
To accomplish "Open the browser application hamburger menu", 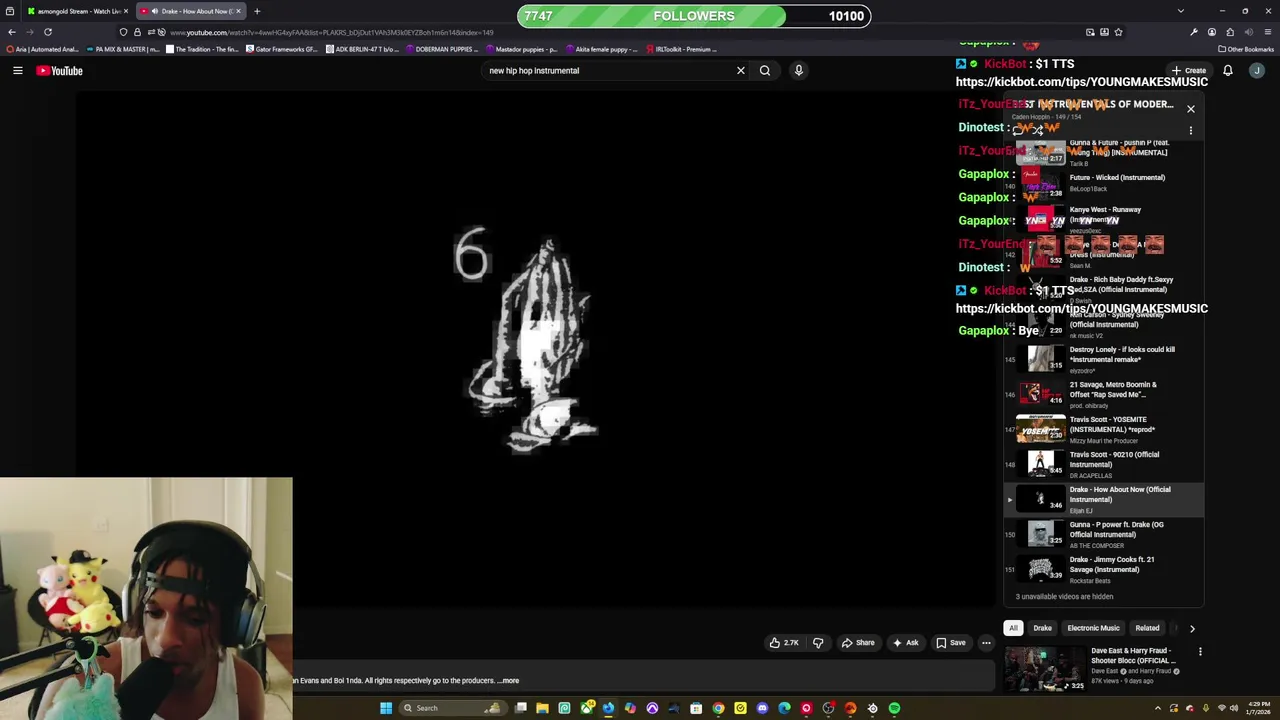I will pos(1267,32).
